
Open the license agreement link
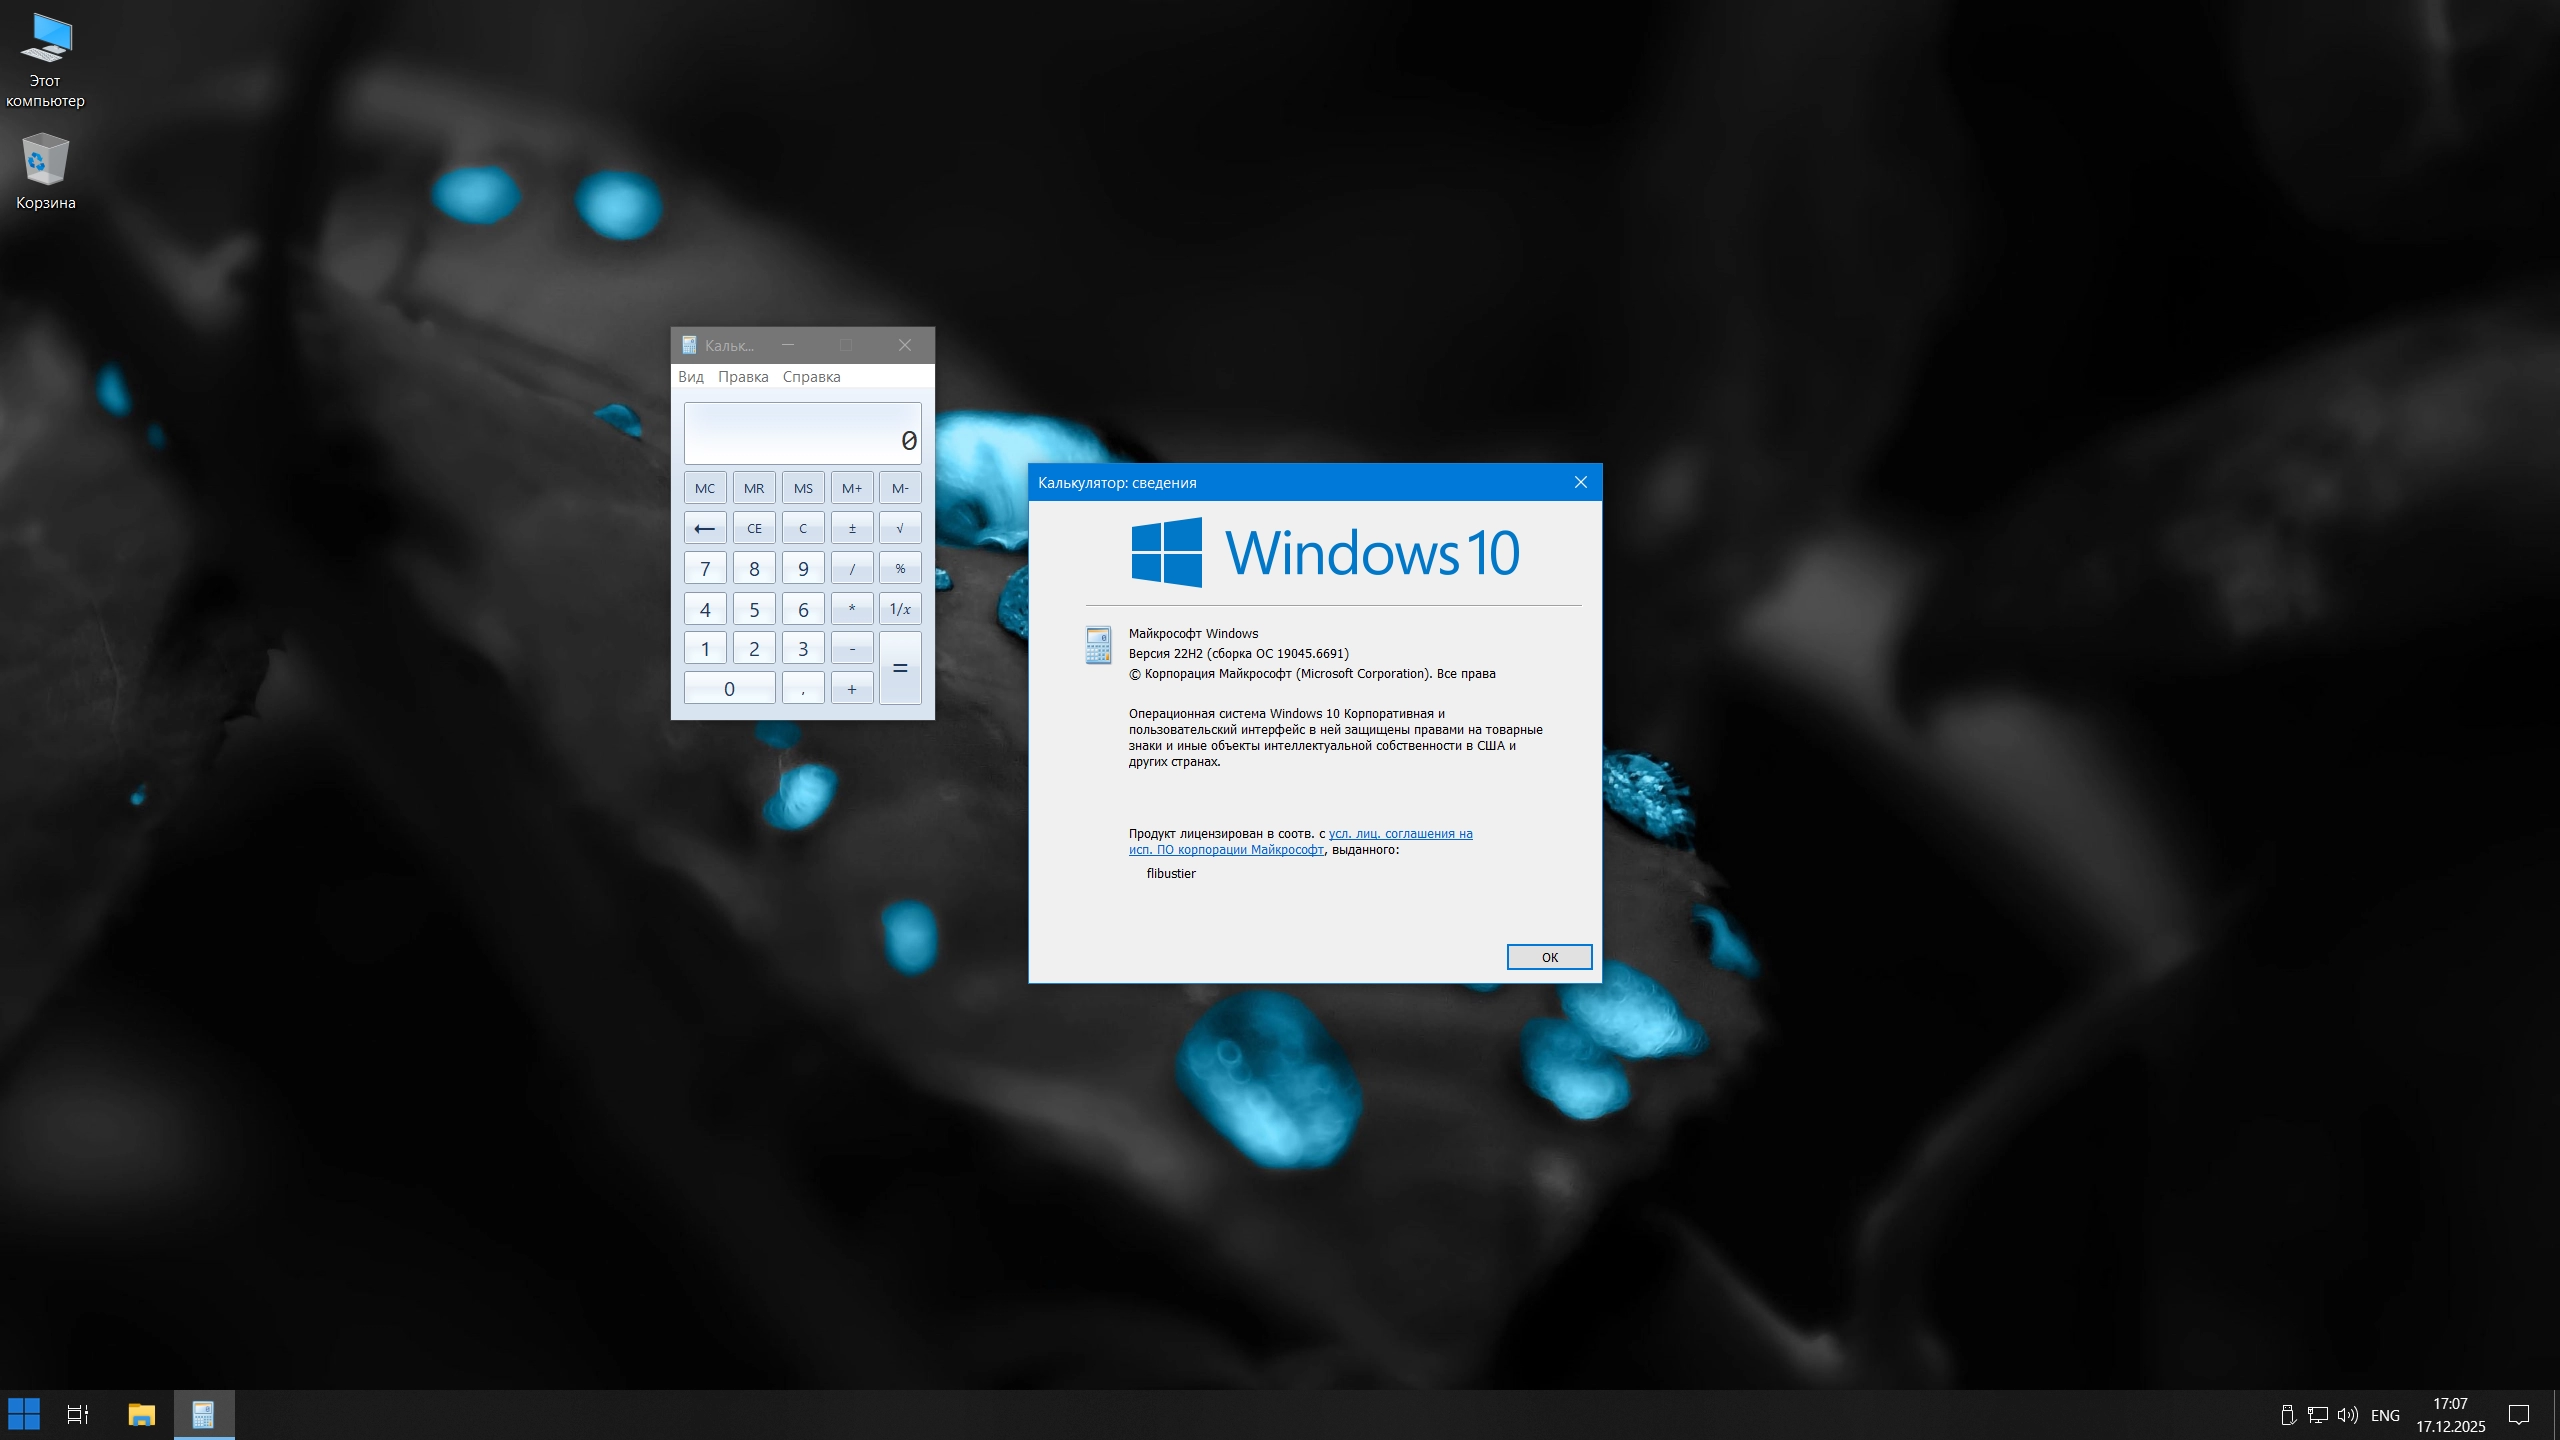[1399, 833]
